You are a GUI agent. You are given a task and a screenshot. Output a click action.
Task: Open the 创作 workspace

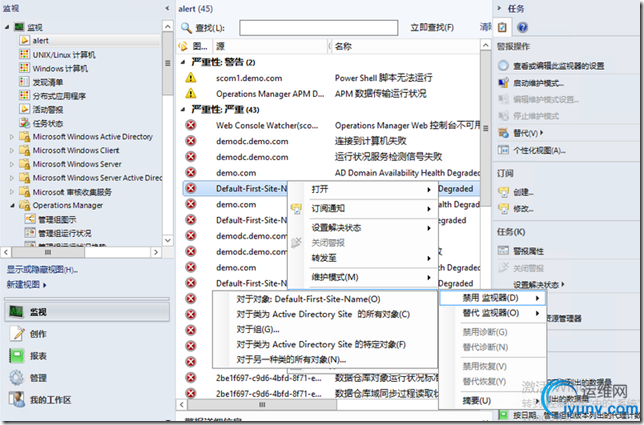coord(38,334)
